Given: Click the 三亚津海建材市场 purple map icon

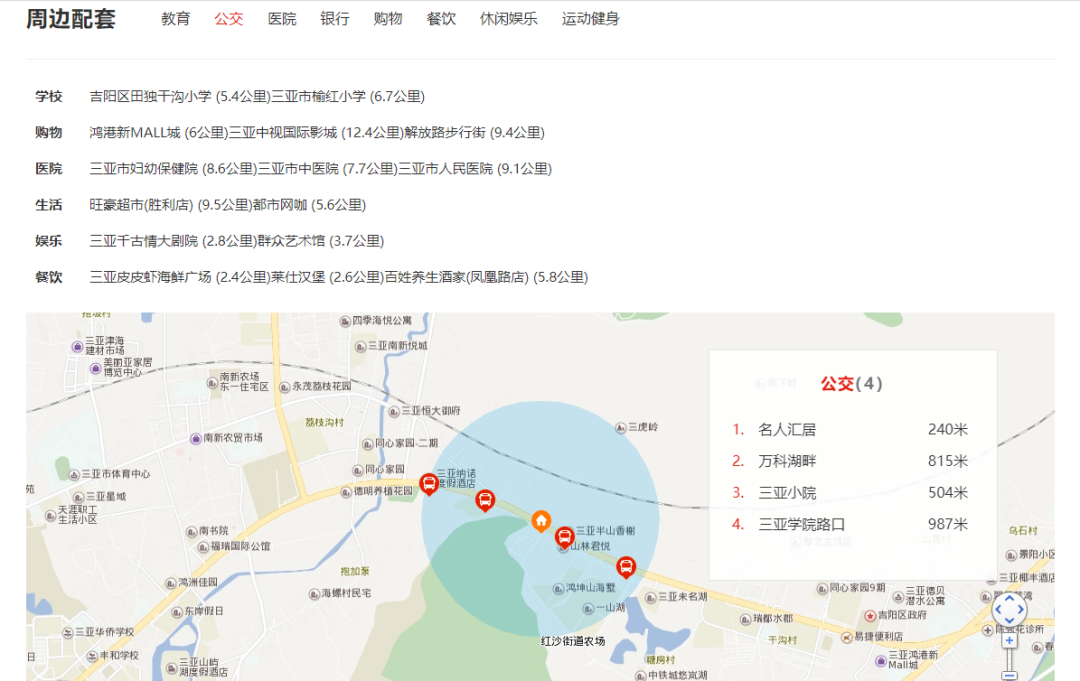Looking at the screenshot, I should 78,346.
